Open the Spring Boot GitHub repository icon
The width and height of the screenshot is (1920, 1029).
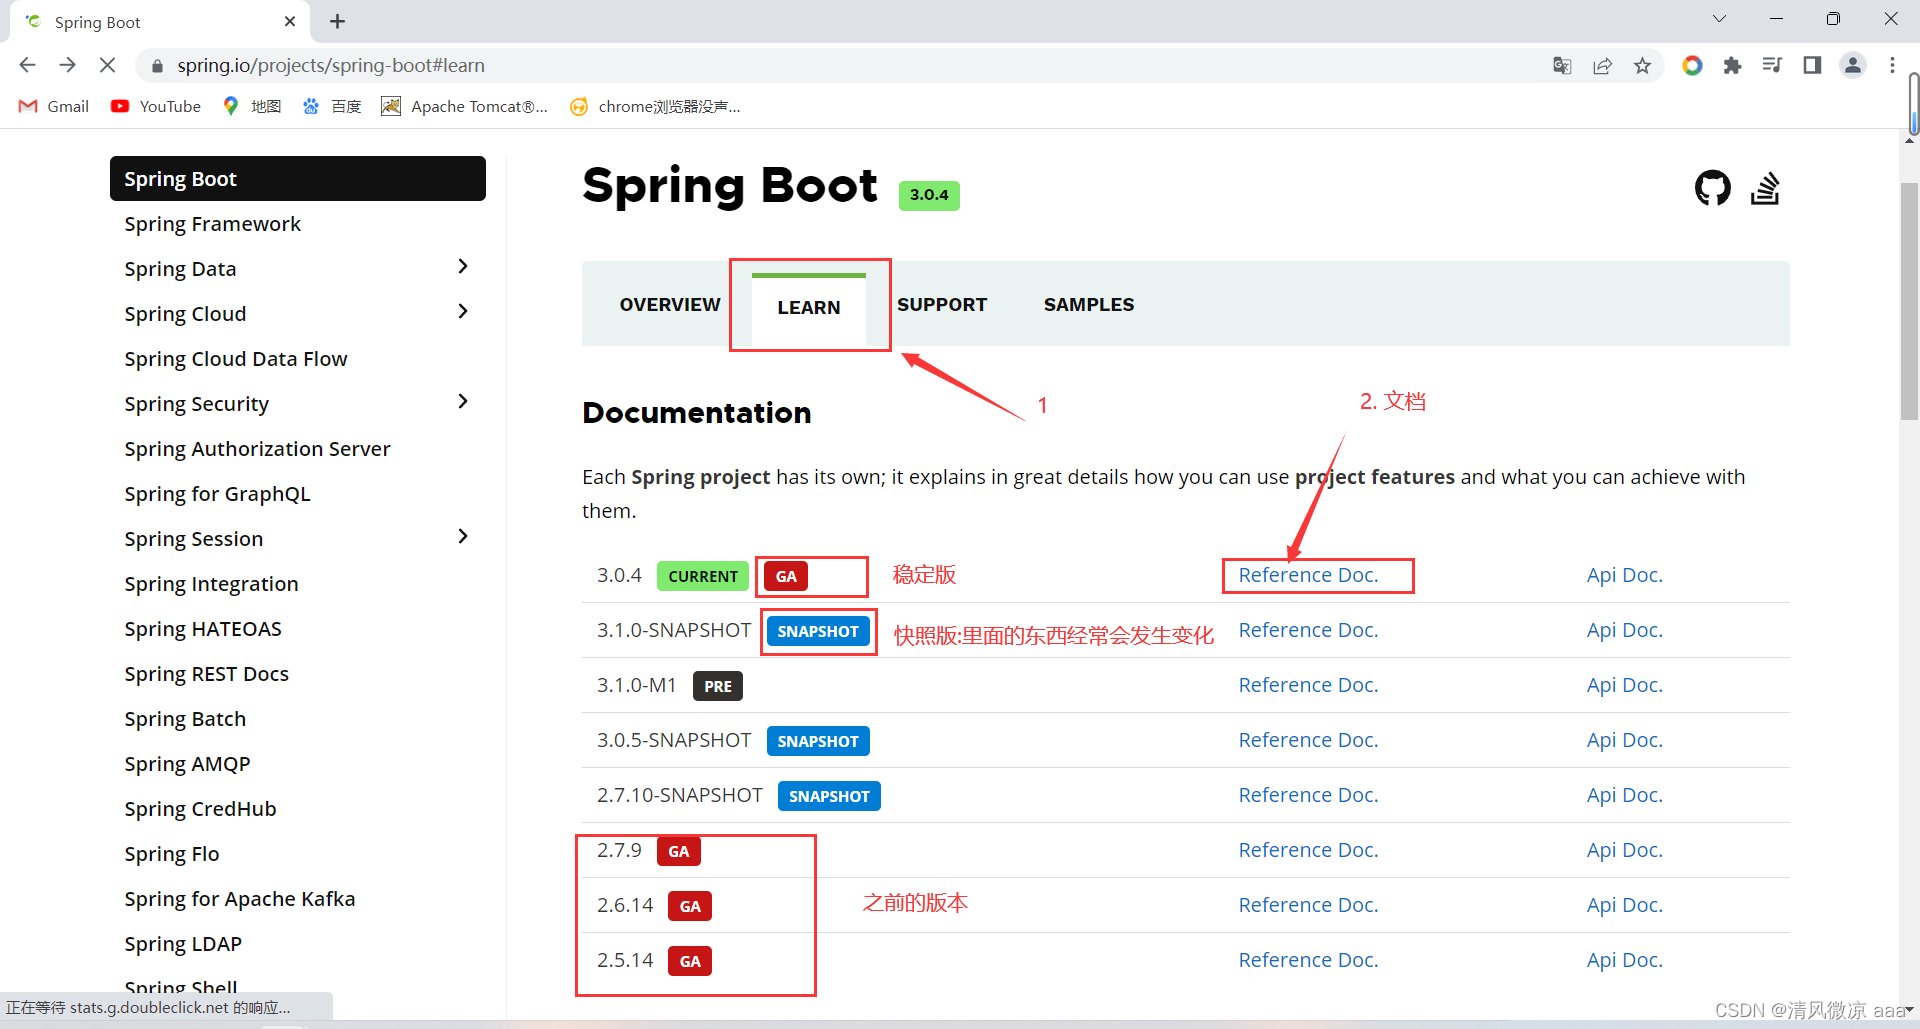[1712, 187]
